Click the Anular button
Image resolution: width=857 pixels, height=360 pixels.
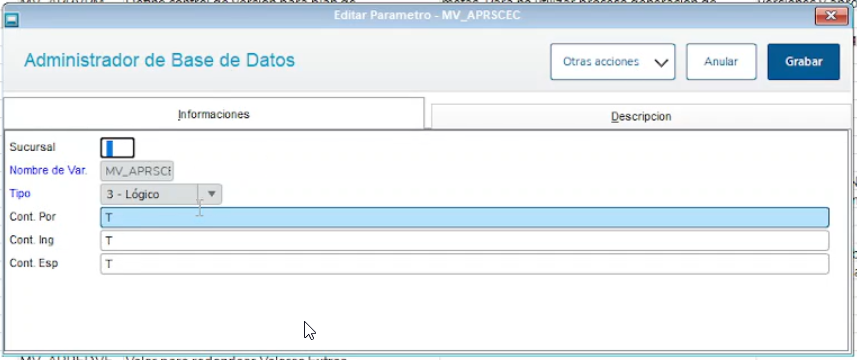click(721, 62)
